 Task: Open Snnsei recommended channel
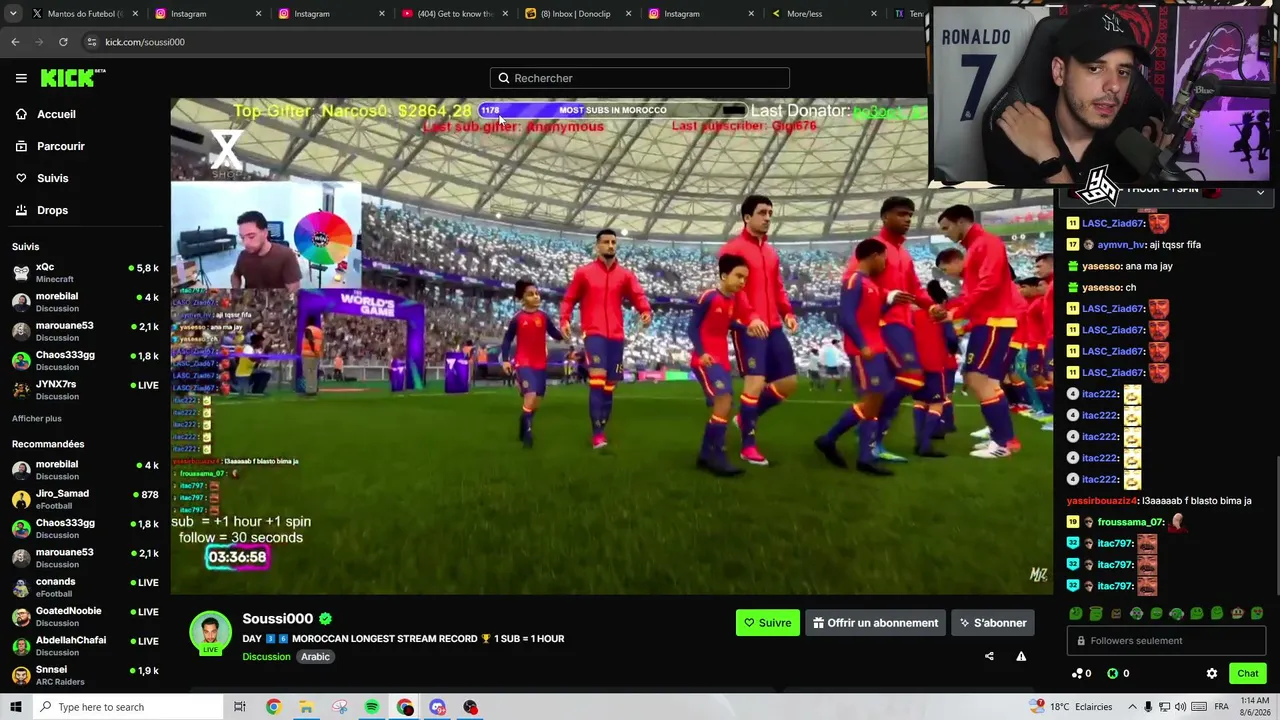click(x=85, y=674)
